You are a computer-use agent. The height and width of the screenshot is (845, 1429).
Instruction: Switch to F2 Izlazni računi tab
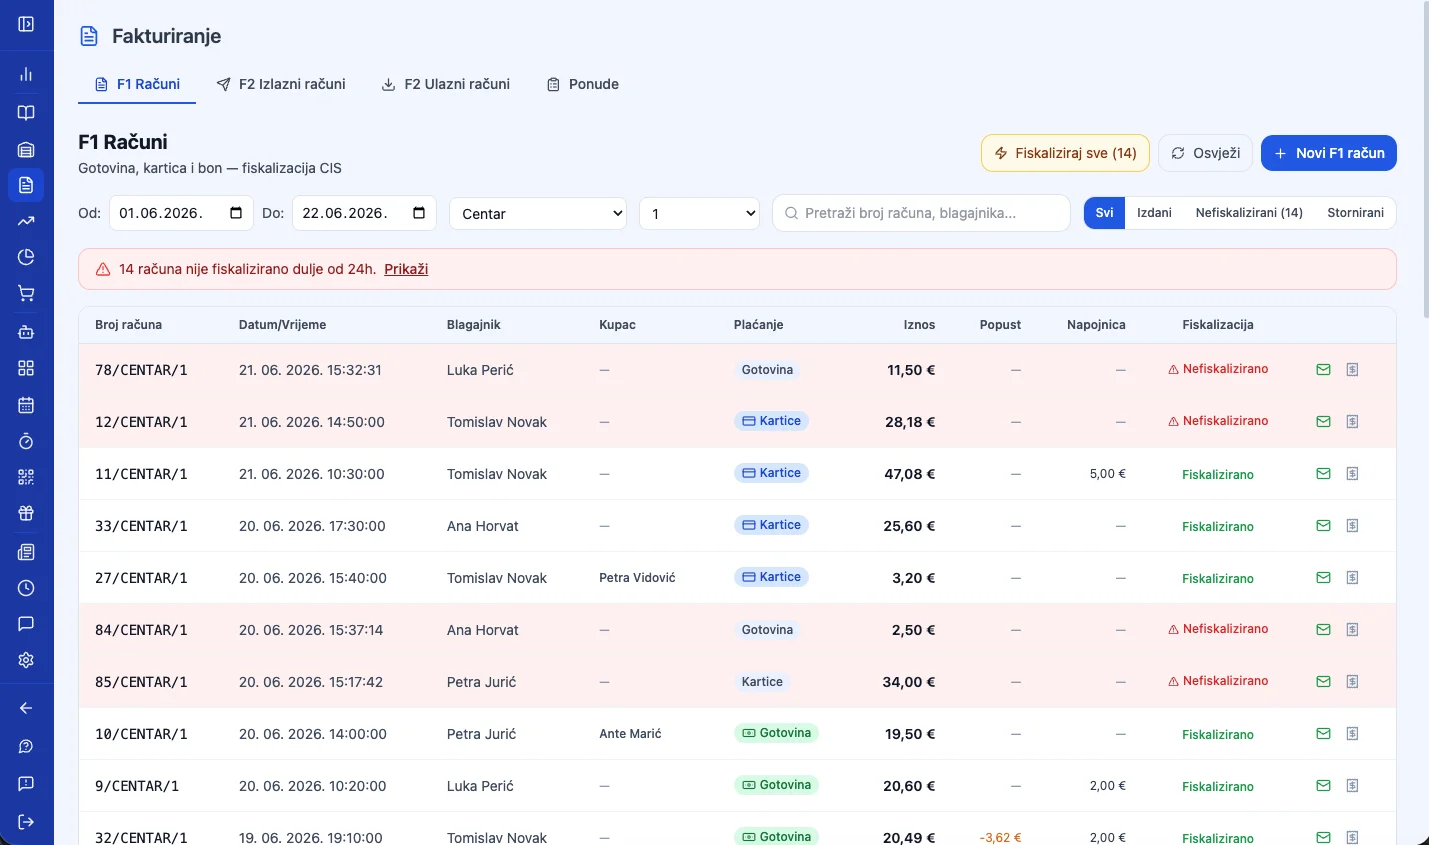[x=281, y=84]
